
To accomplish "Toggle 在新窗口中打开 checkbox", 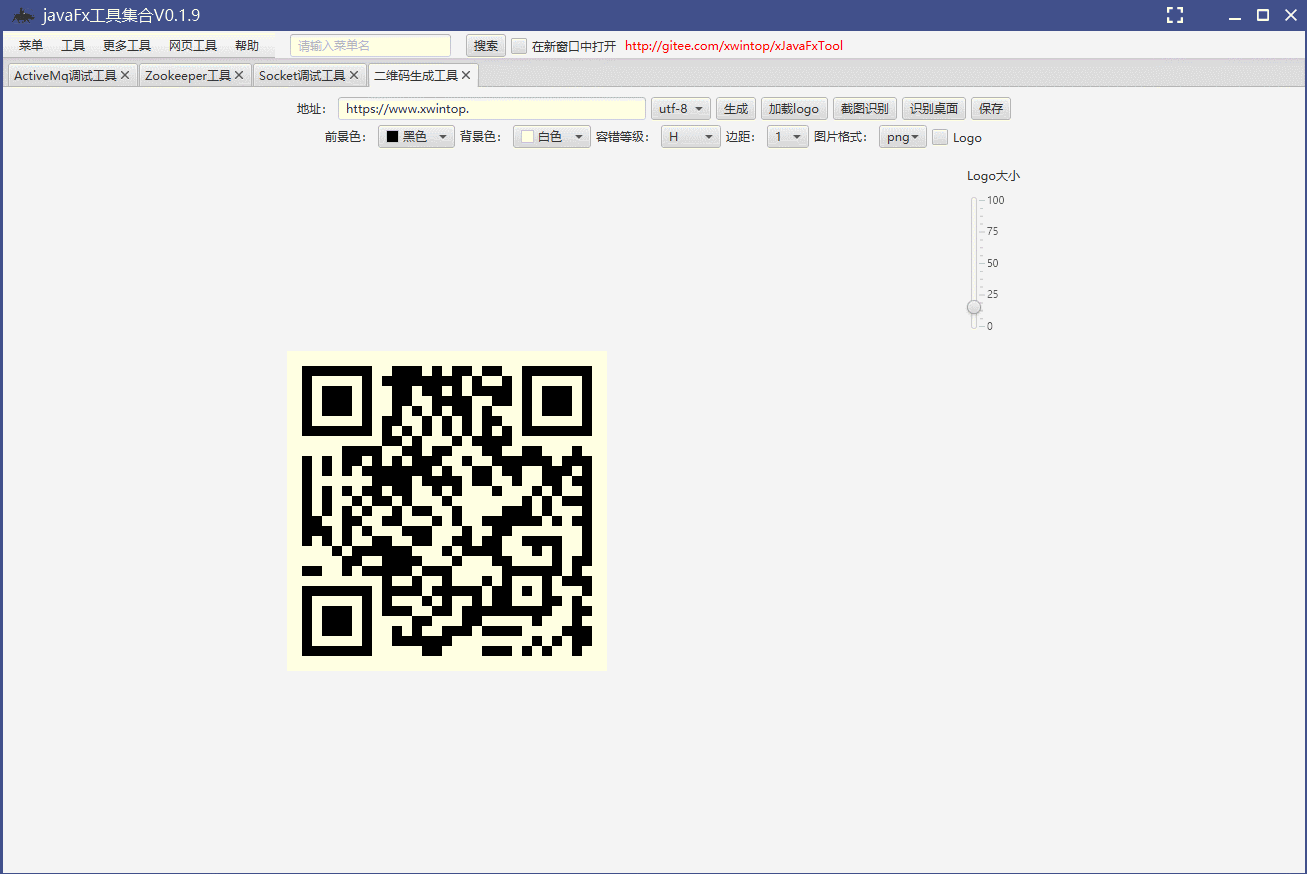I will (x=519, y=46).
